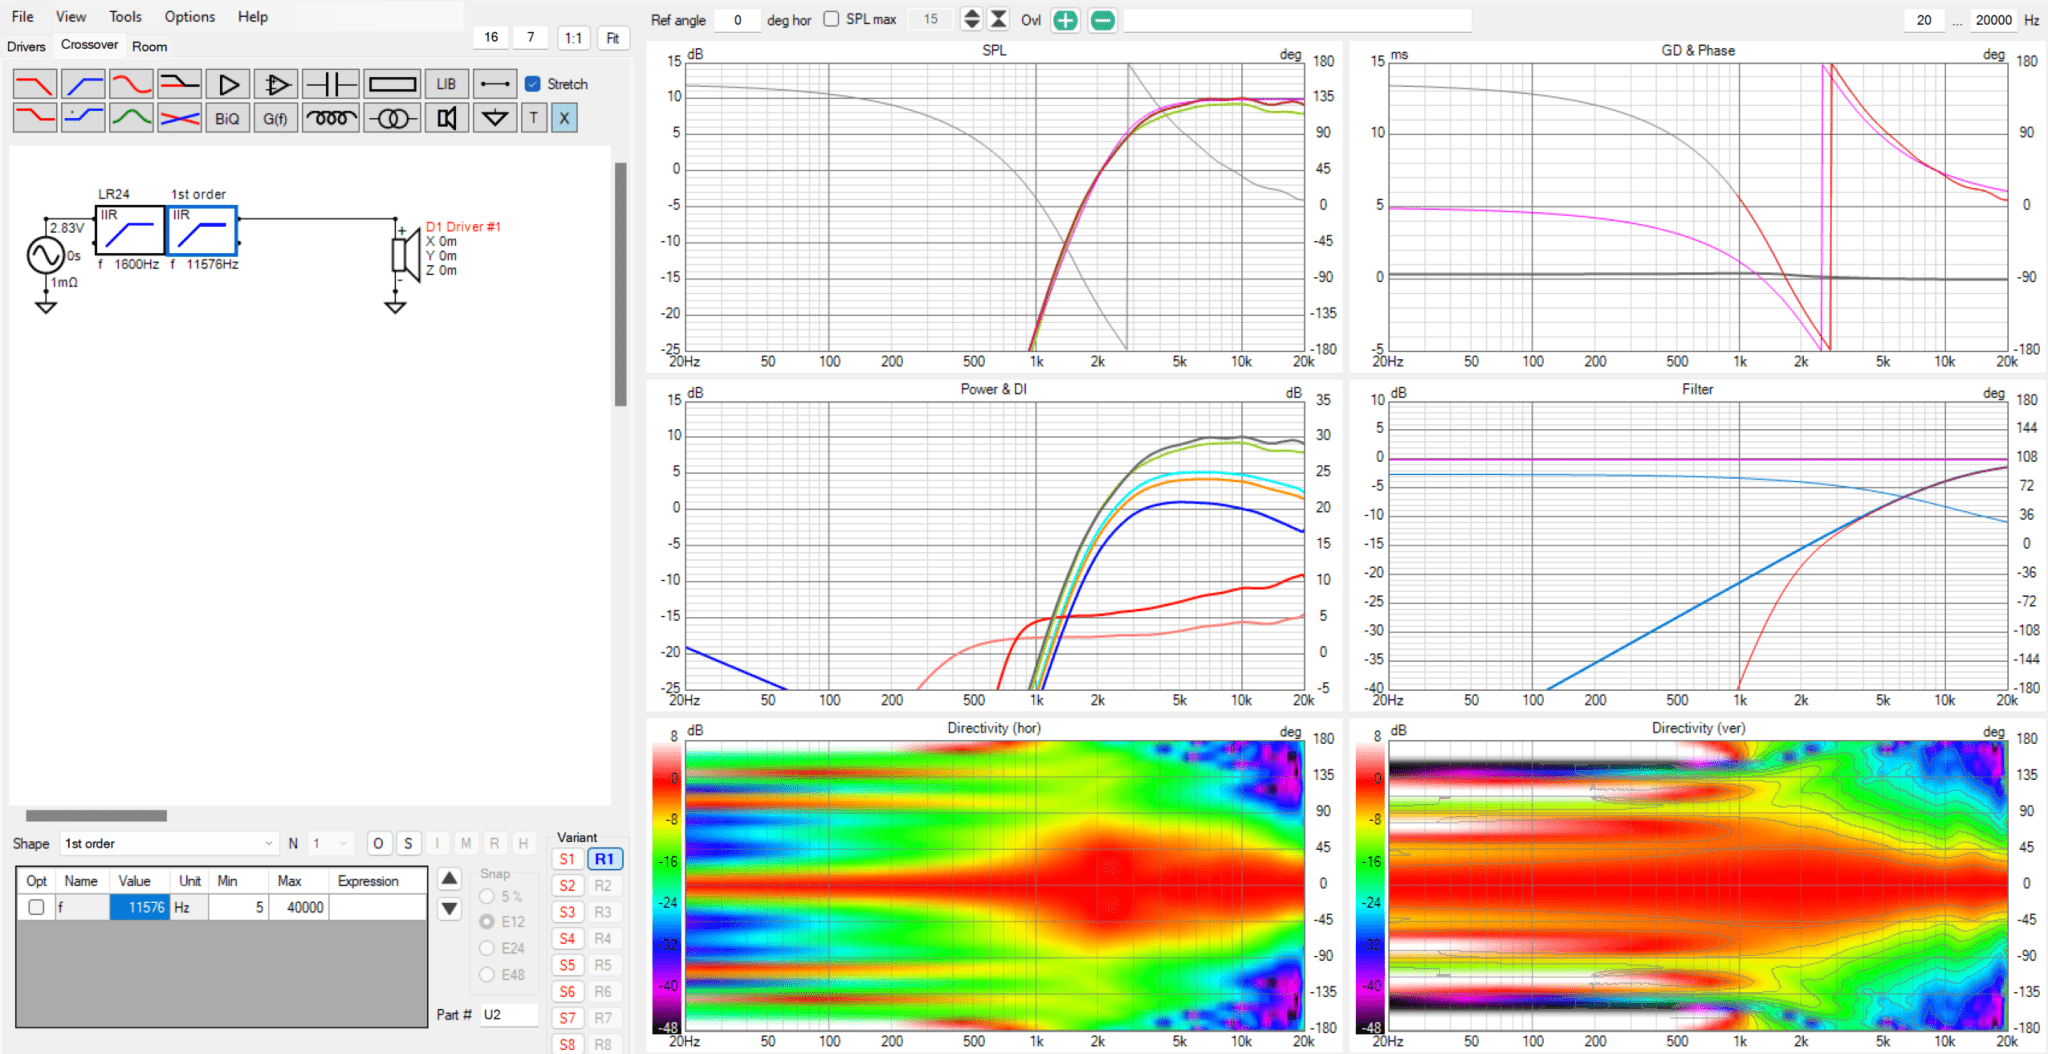This screenshot has width=2048, height=1054.
Task: Insert a capacitor component
Action: coord(330,84)
